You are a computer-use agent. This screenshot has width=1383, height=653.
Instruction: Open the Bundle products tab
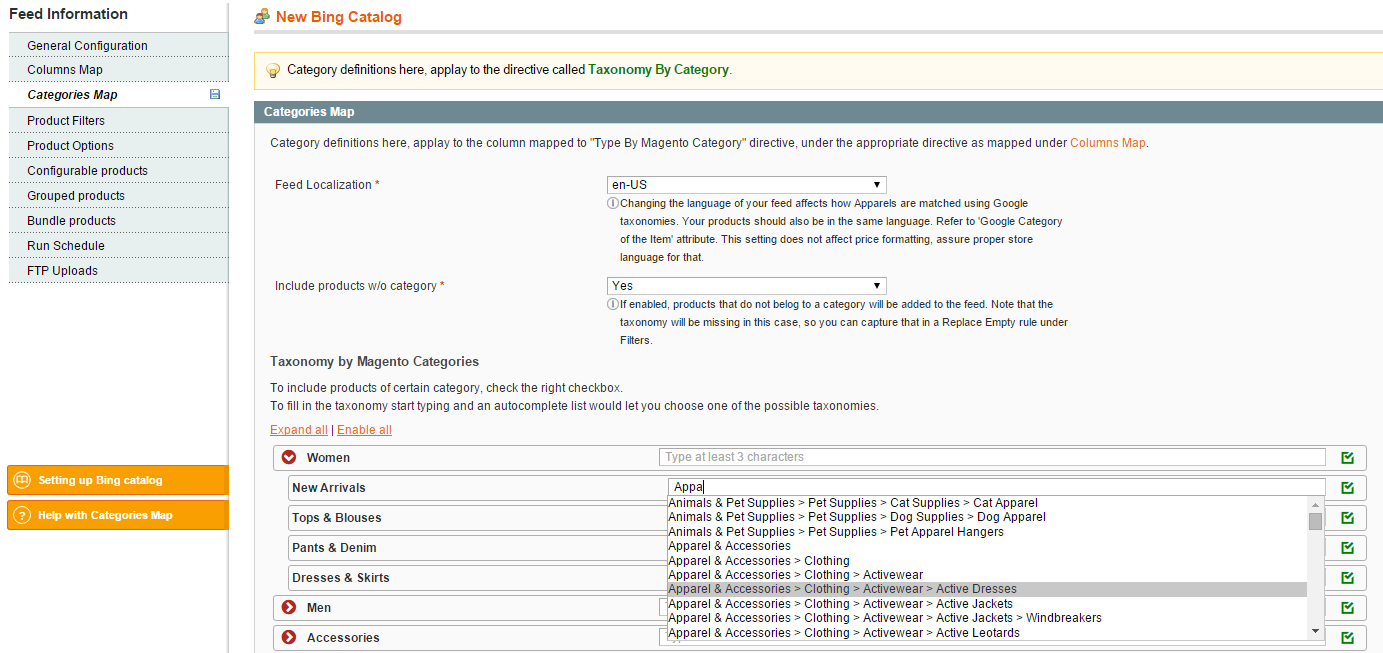point(118,220)
